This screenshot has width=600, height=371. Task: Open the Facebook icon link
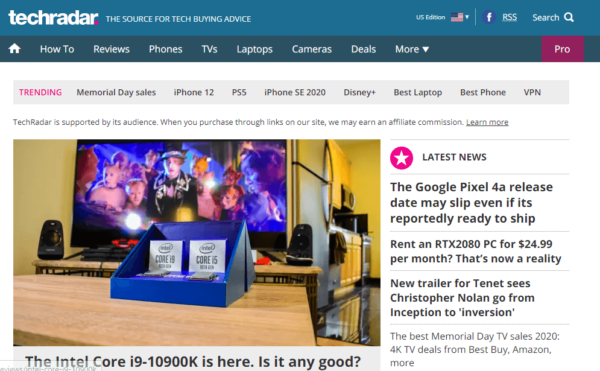point(489,17)
